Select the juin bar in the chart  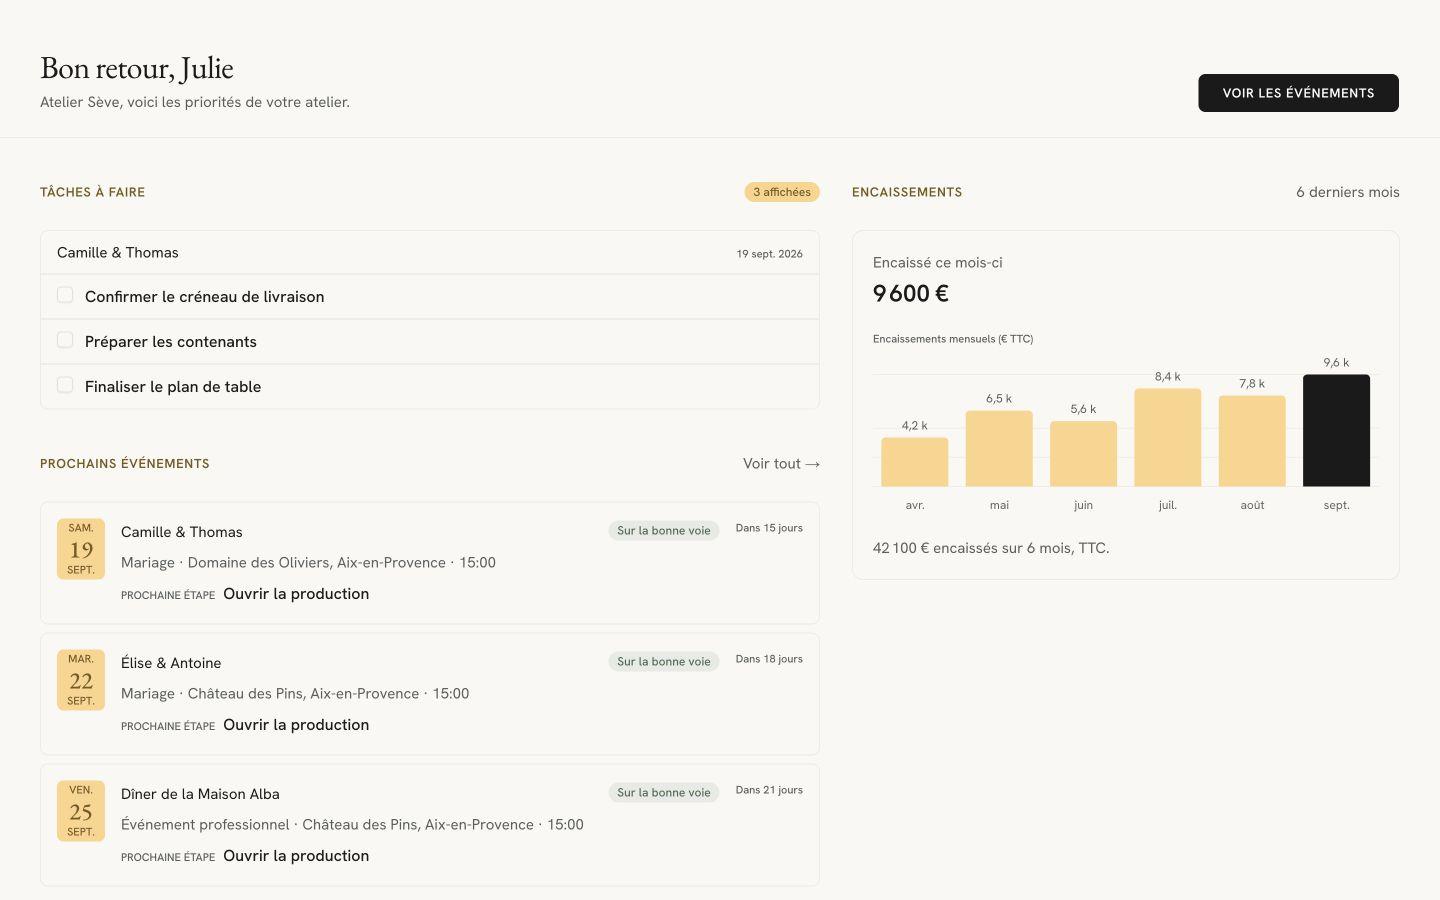point(1083,454)
